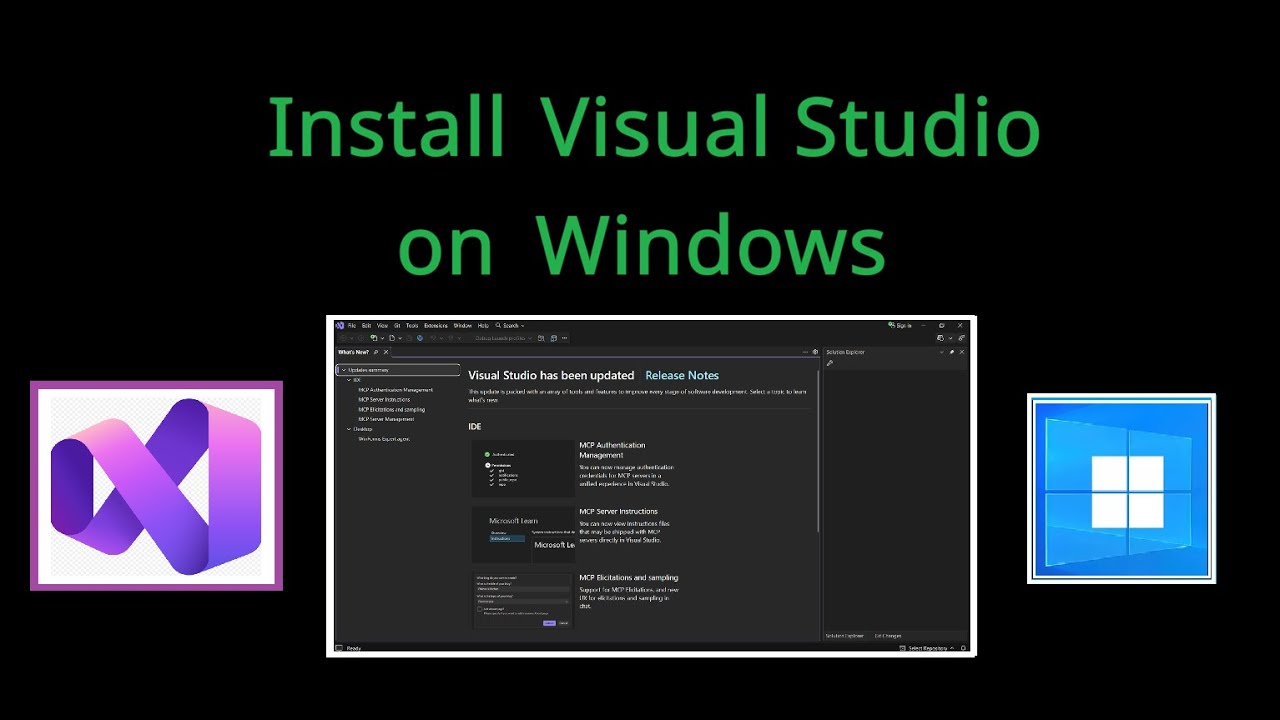
Task: Select MCP Server Instructions in the tree
Action: point(384,400)
